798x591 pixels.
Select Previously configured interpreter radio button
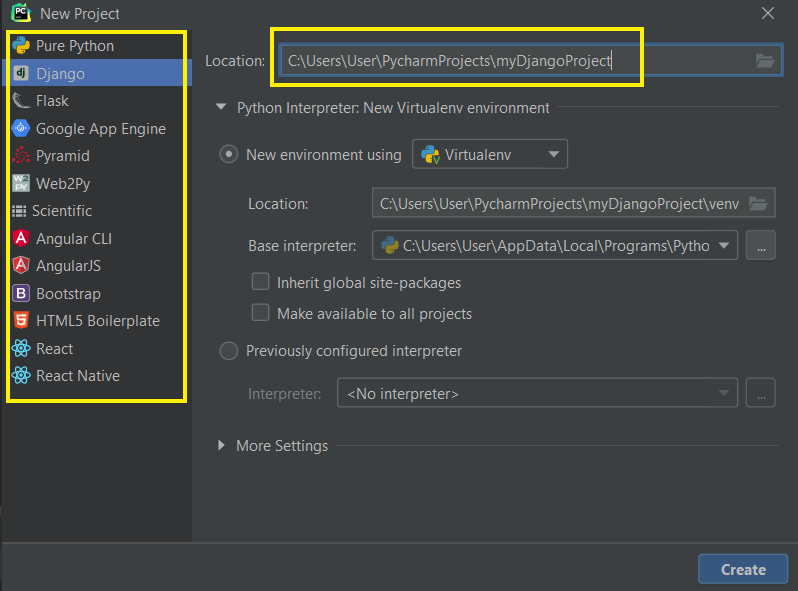[229, 351]
